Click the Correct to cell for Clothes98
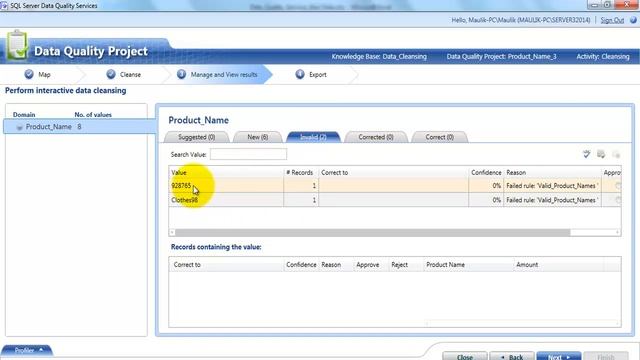The height and width of the screenshot is (360, 640). pos(393,200)
